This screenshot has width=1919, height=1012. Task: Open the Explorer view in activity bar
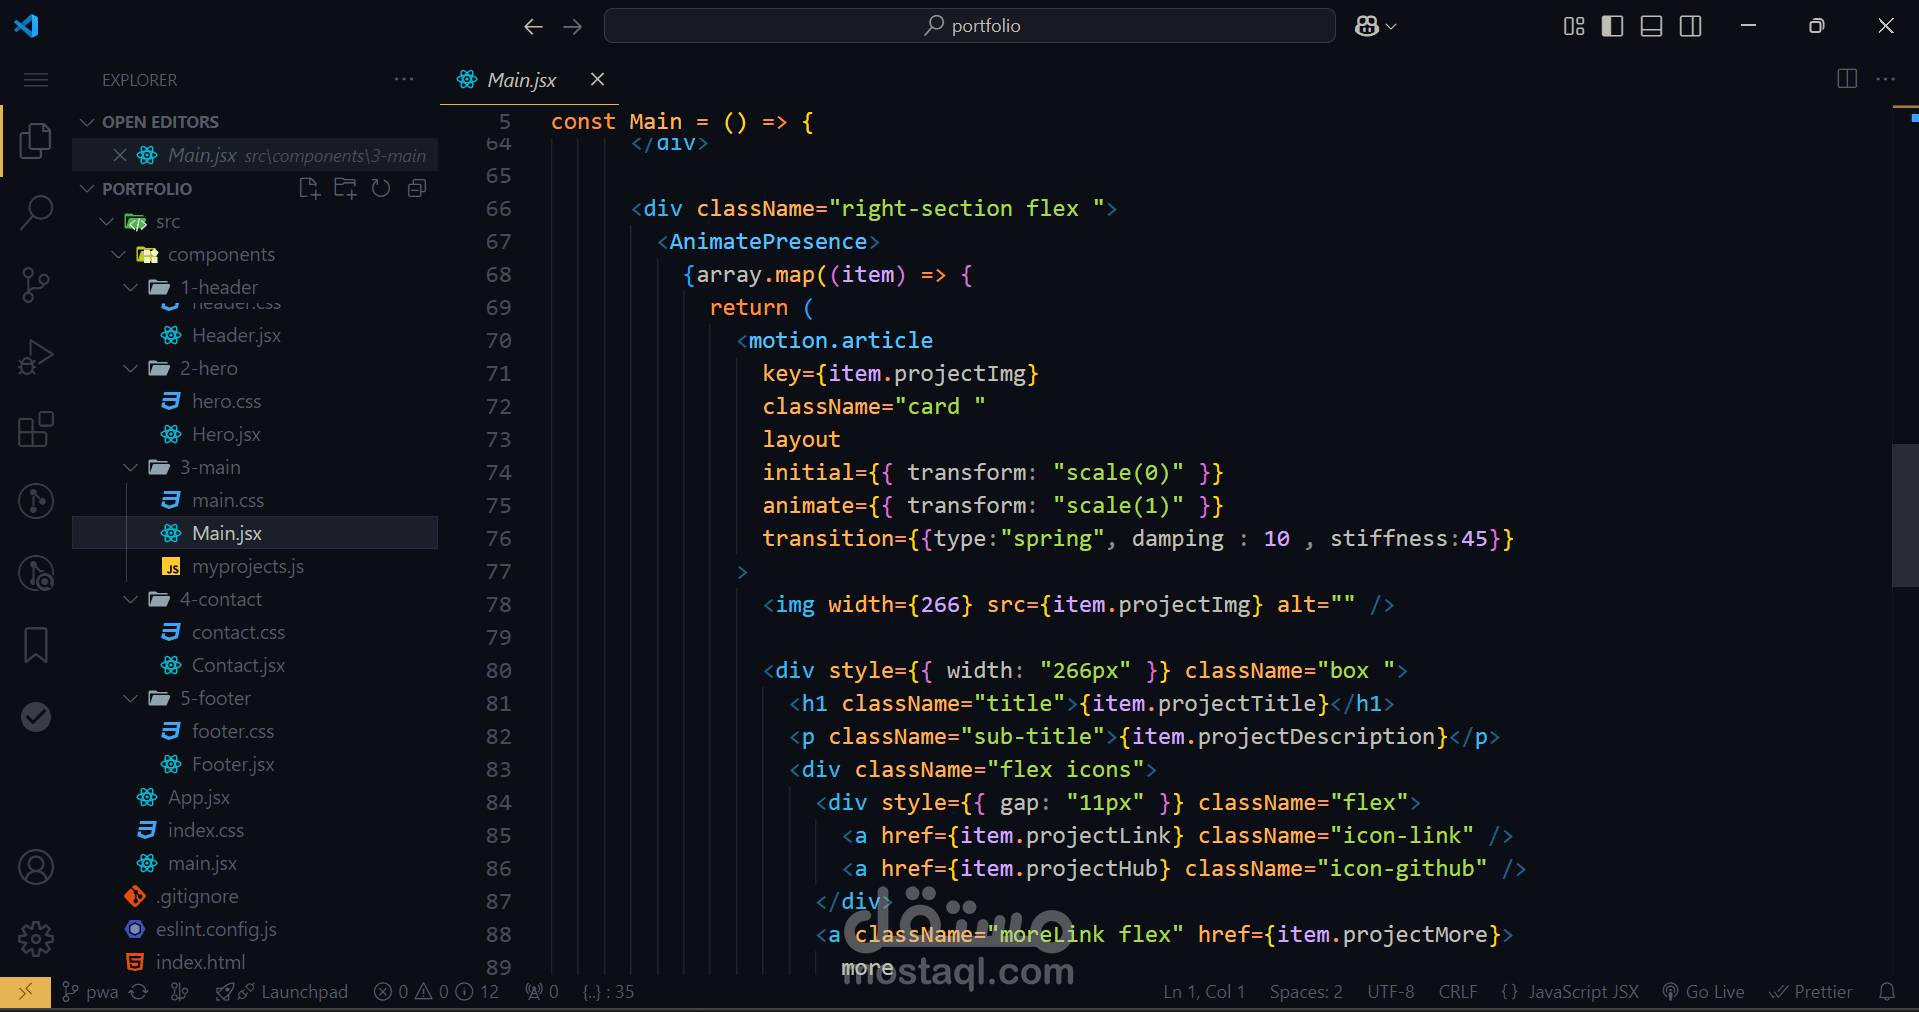(x=36, y=140)
